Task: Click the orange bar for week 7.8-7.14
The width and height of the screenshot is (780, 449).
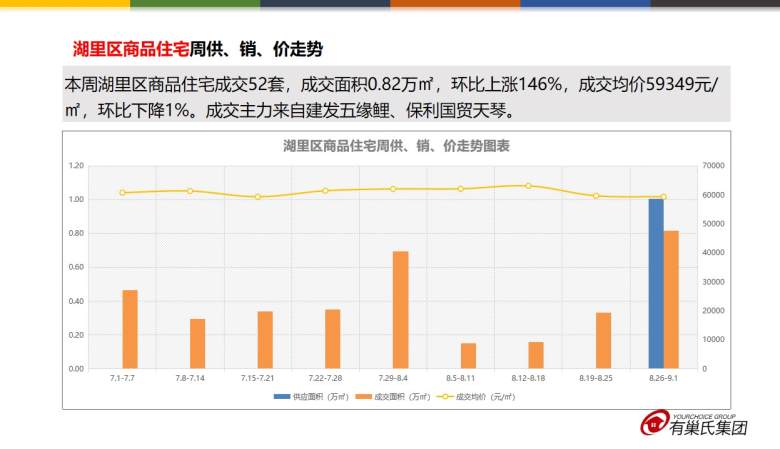Action: click(x=197, y=344)
